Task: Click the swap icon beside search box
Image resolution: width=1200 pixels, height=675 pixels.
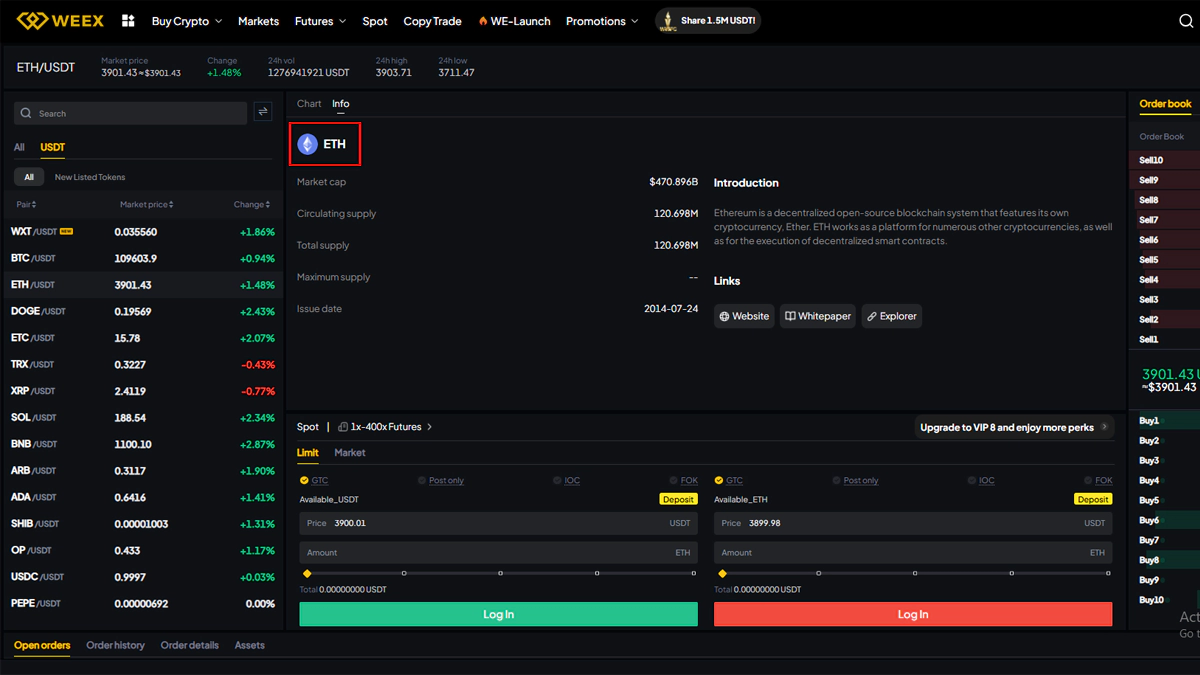Action: [263, 112]
